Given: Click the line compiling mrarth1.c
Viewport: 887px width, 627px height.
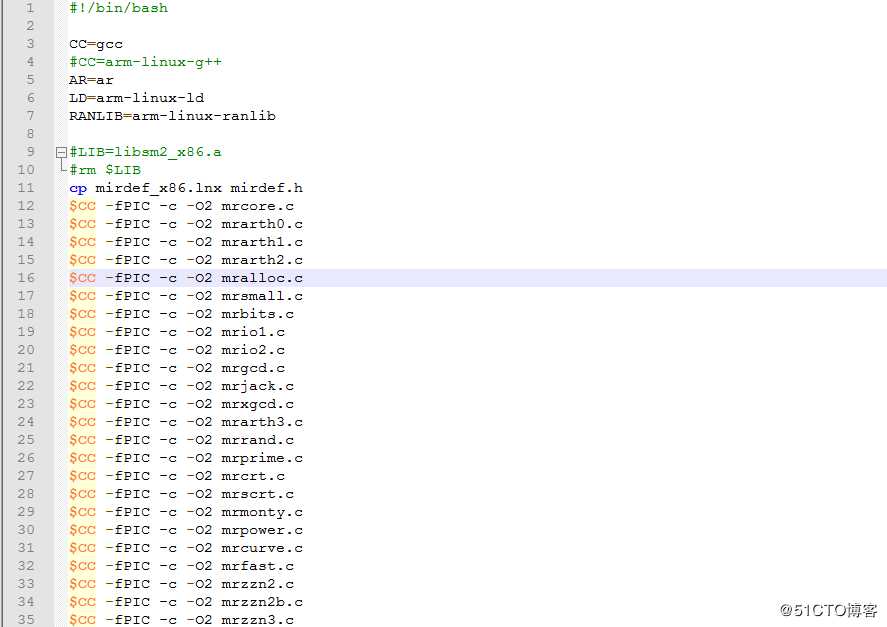Looking at the screenshot, I should pyautogui.click(x=186, y=242).
